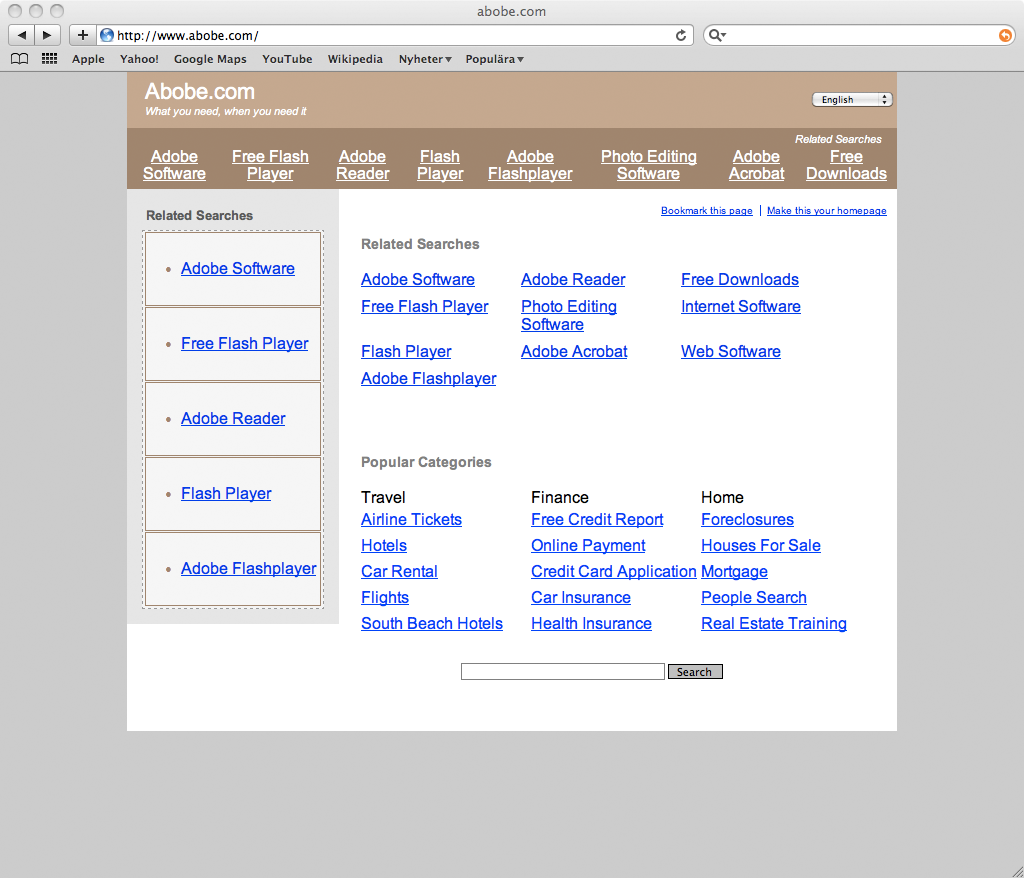Click the browser Back arrow button
The image size is (1024, 878).
click(22, 35)
